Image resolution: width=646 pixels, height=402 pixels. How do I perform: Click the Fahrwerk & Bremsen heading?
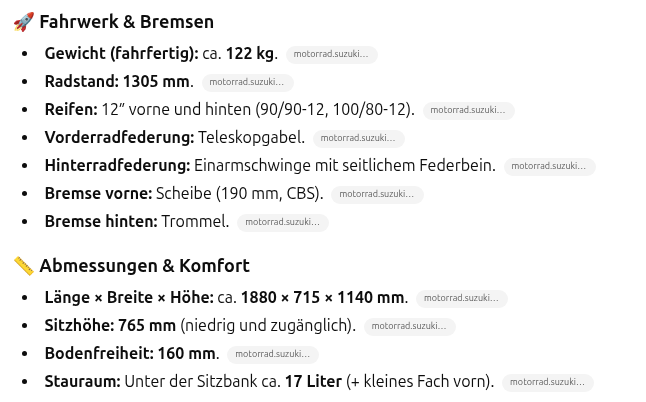point(126,22)
